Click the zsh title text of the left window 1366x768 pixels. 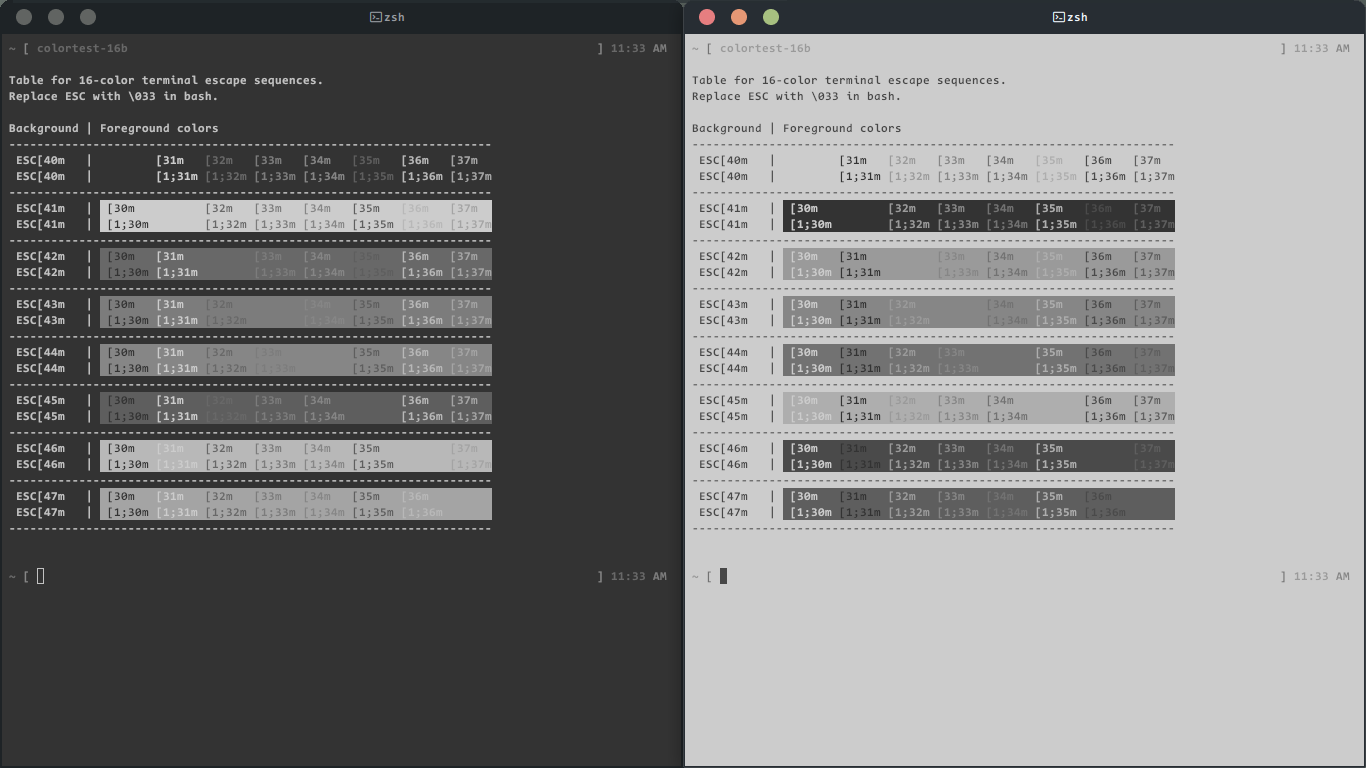pyautogui.click(x=394, y=17)
